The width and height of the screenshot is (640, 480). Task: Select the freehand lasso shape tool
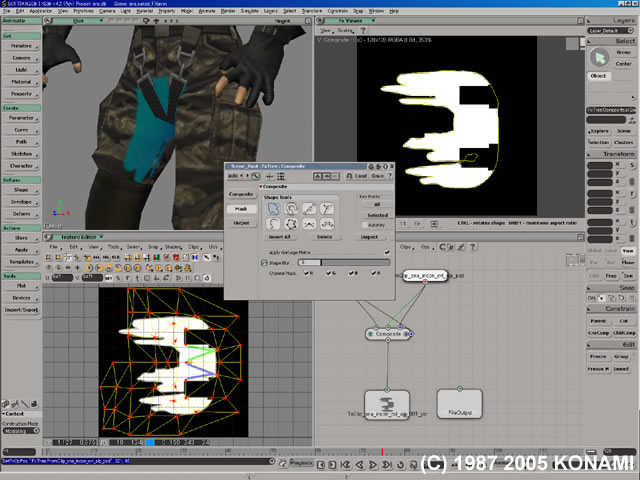[291, 209]
